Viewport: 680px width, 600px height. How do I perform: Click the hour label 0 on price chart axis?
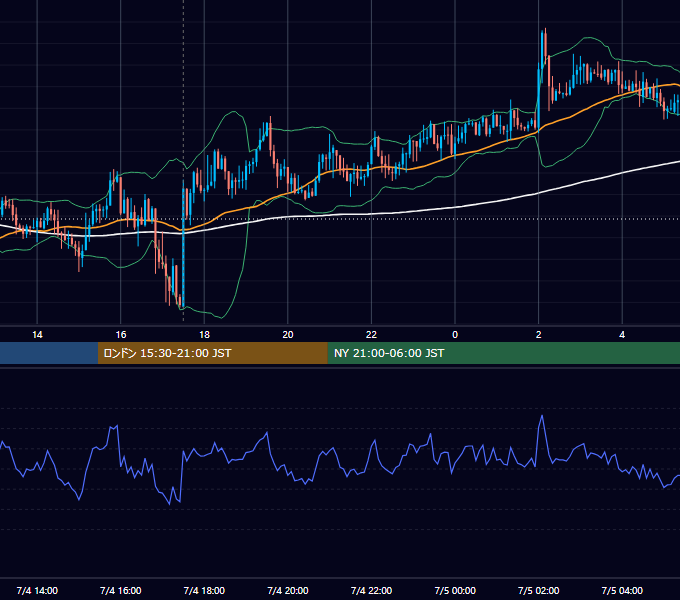[455, 335]
